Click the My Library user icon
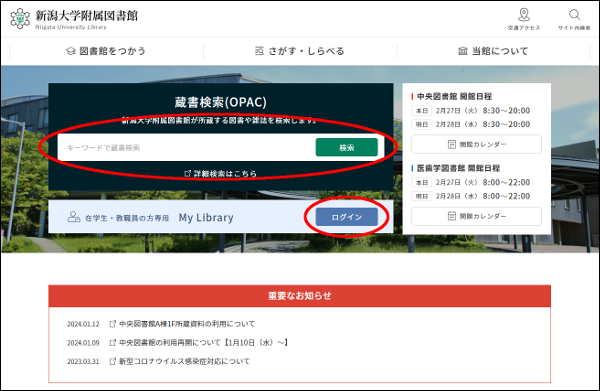This screenshot has width=600, height=391. [x=73, y=217]
